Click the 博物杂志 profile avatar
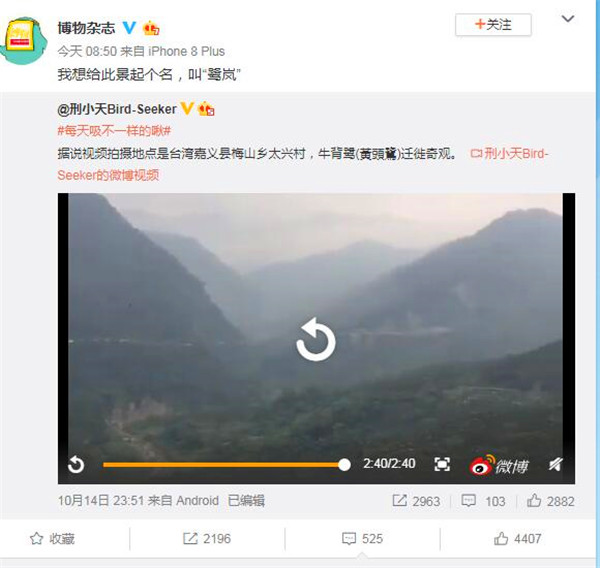 click(x=24, y=40)
